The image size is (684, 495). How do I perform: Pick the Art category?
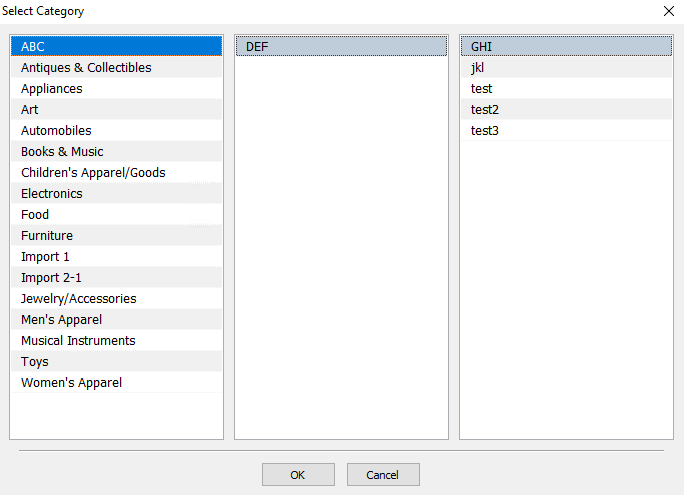click(x=116, y=109)
